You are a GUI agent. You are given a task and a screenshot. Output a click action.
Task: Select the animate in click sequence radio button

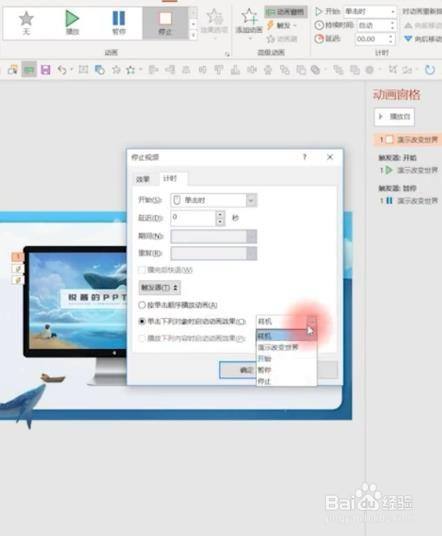142,305
